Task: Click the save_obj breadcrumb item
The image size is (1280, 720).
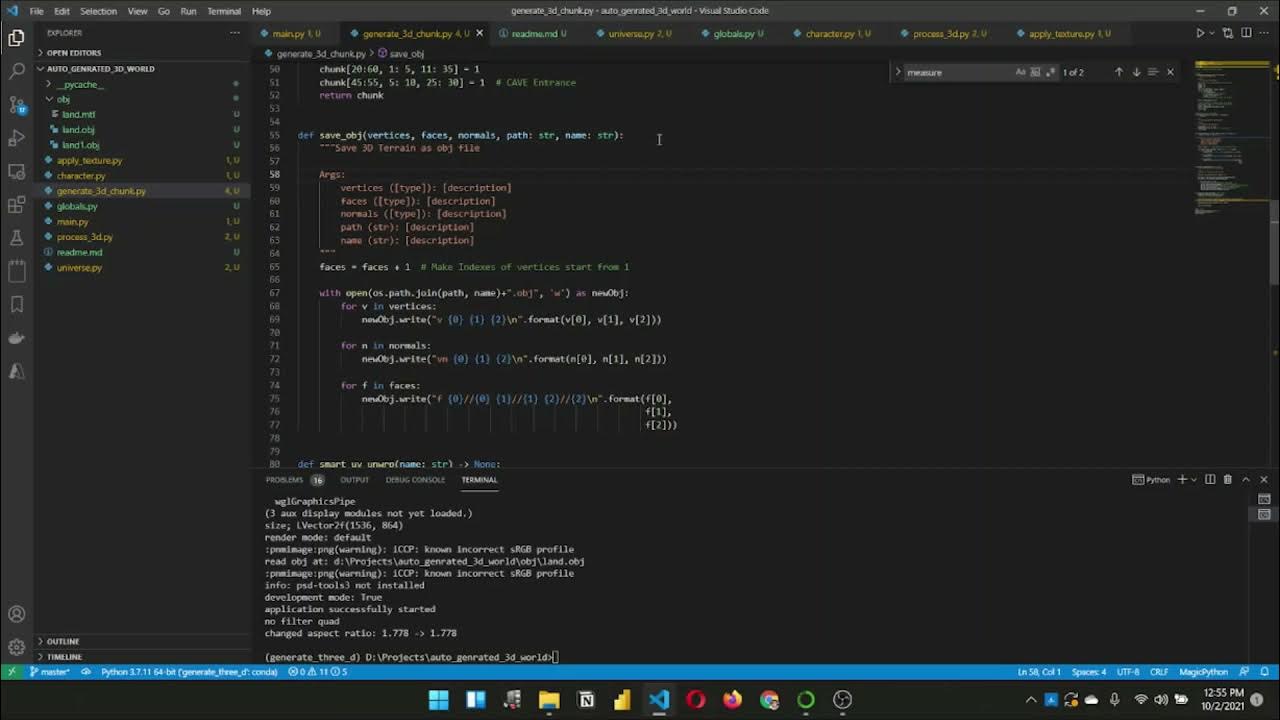Action: pos(401,54)
